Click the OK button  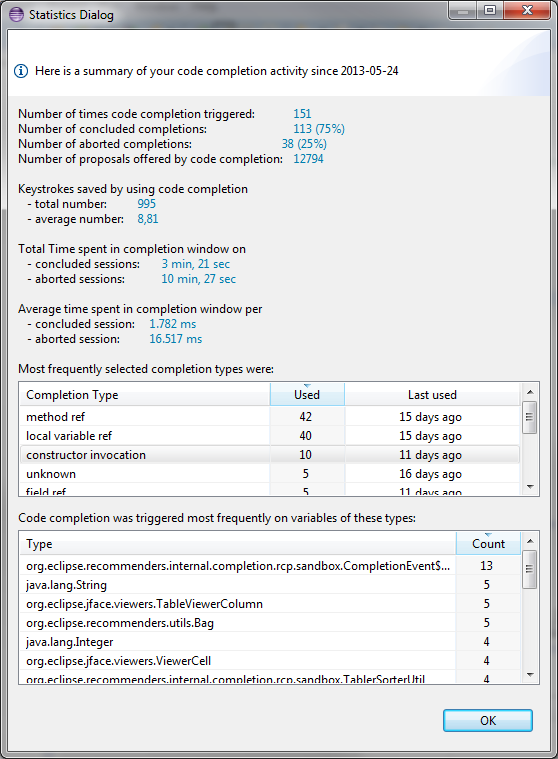tap(488, 721)
